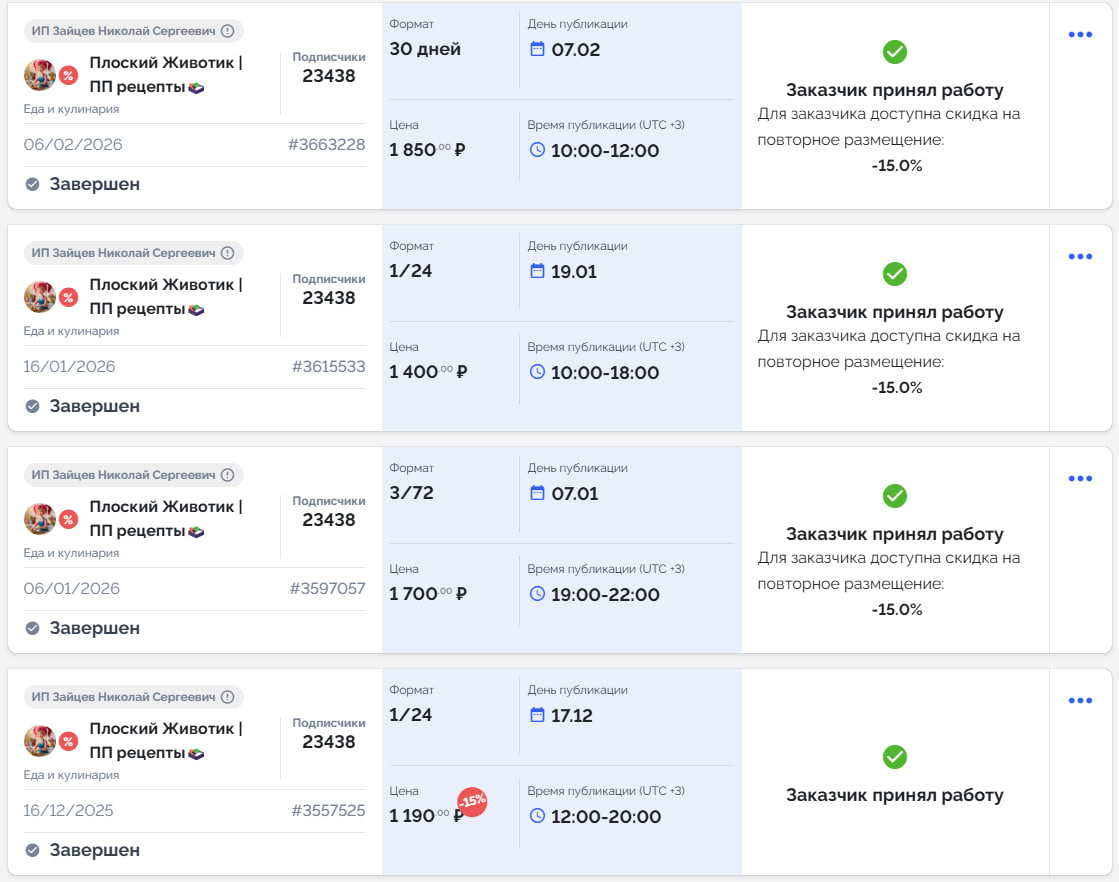Click green accepted checkmark in first order
This screenshot has width=1119, height=882.
[x=895, y=51]
